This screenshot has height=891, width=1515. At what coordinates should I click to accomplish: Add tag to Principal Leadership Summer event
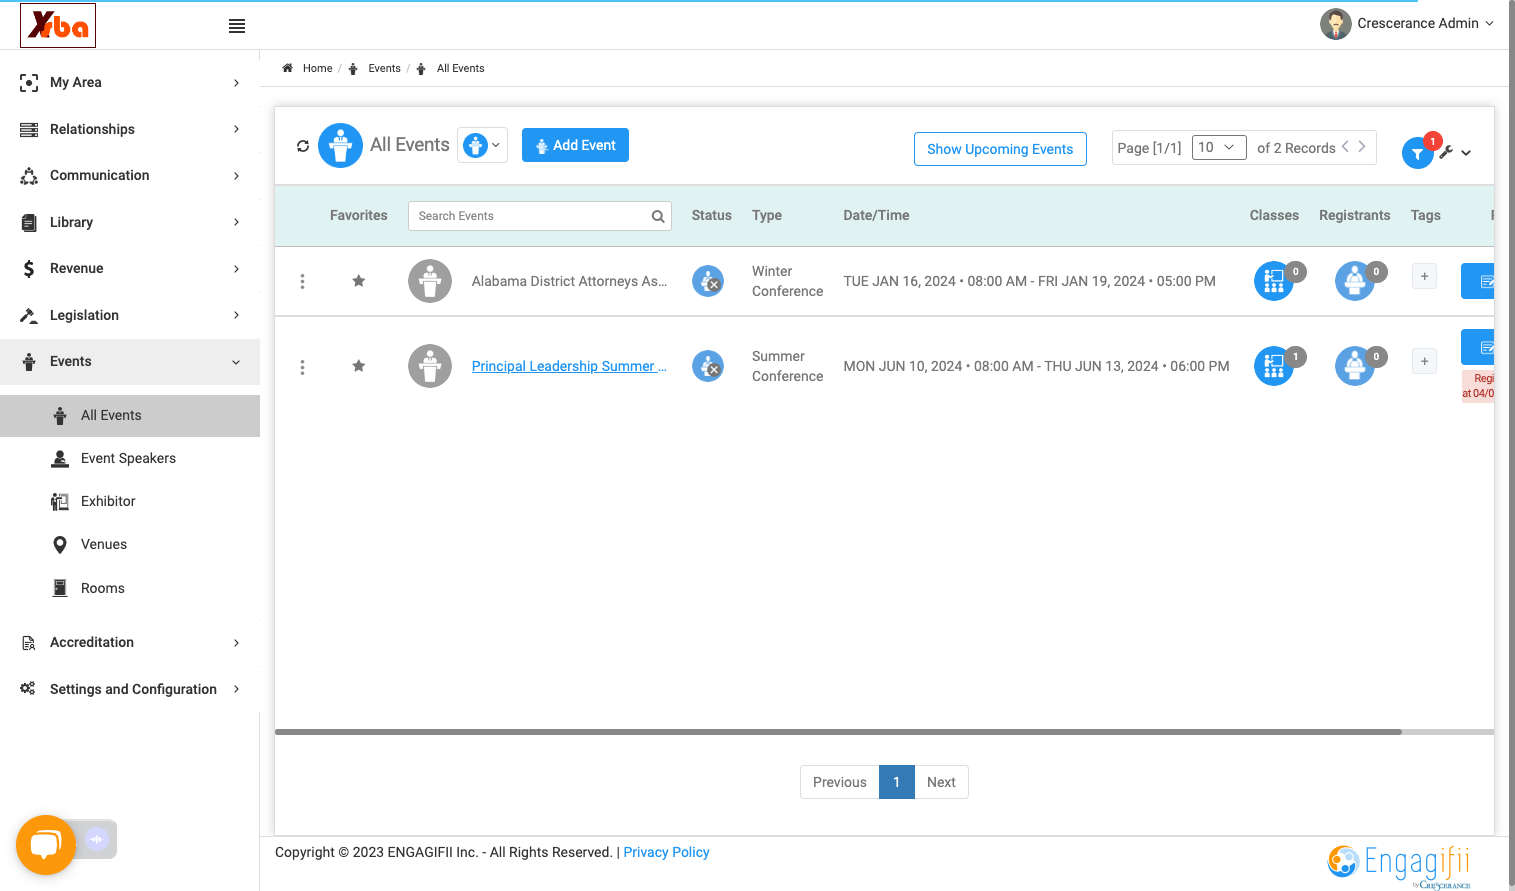pyautogui.click(x=1425, y=361)
